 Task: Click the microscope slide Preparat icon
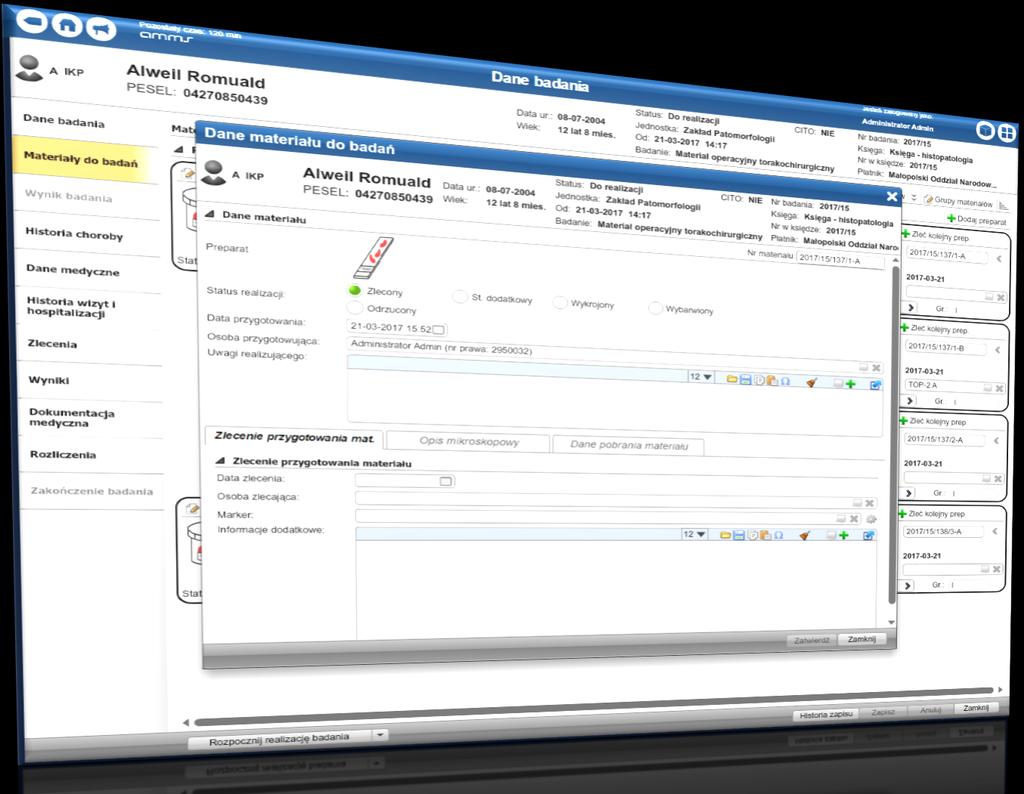374,258
